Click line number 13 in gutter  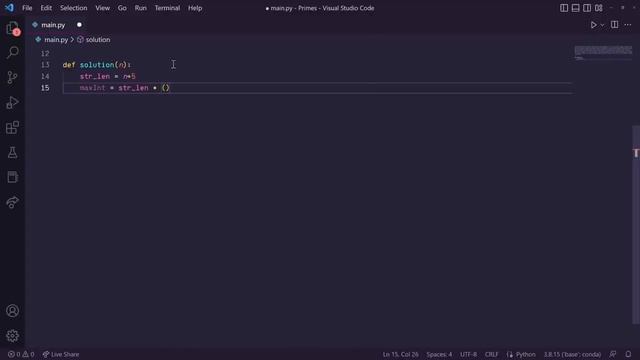[x=45, y=65]
